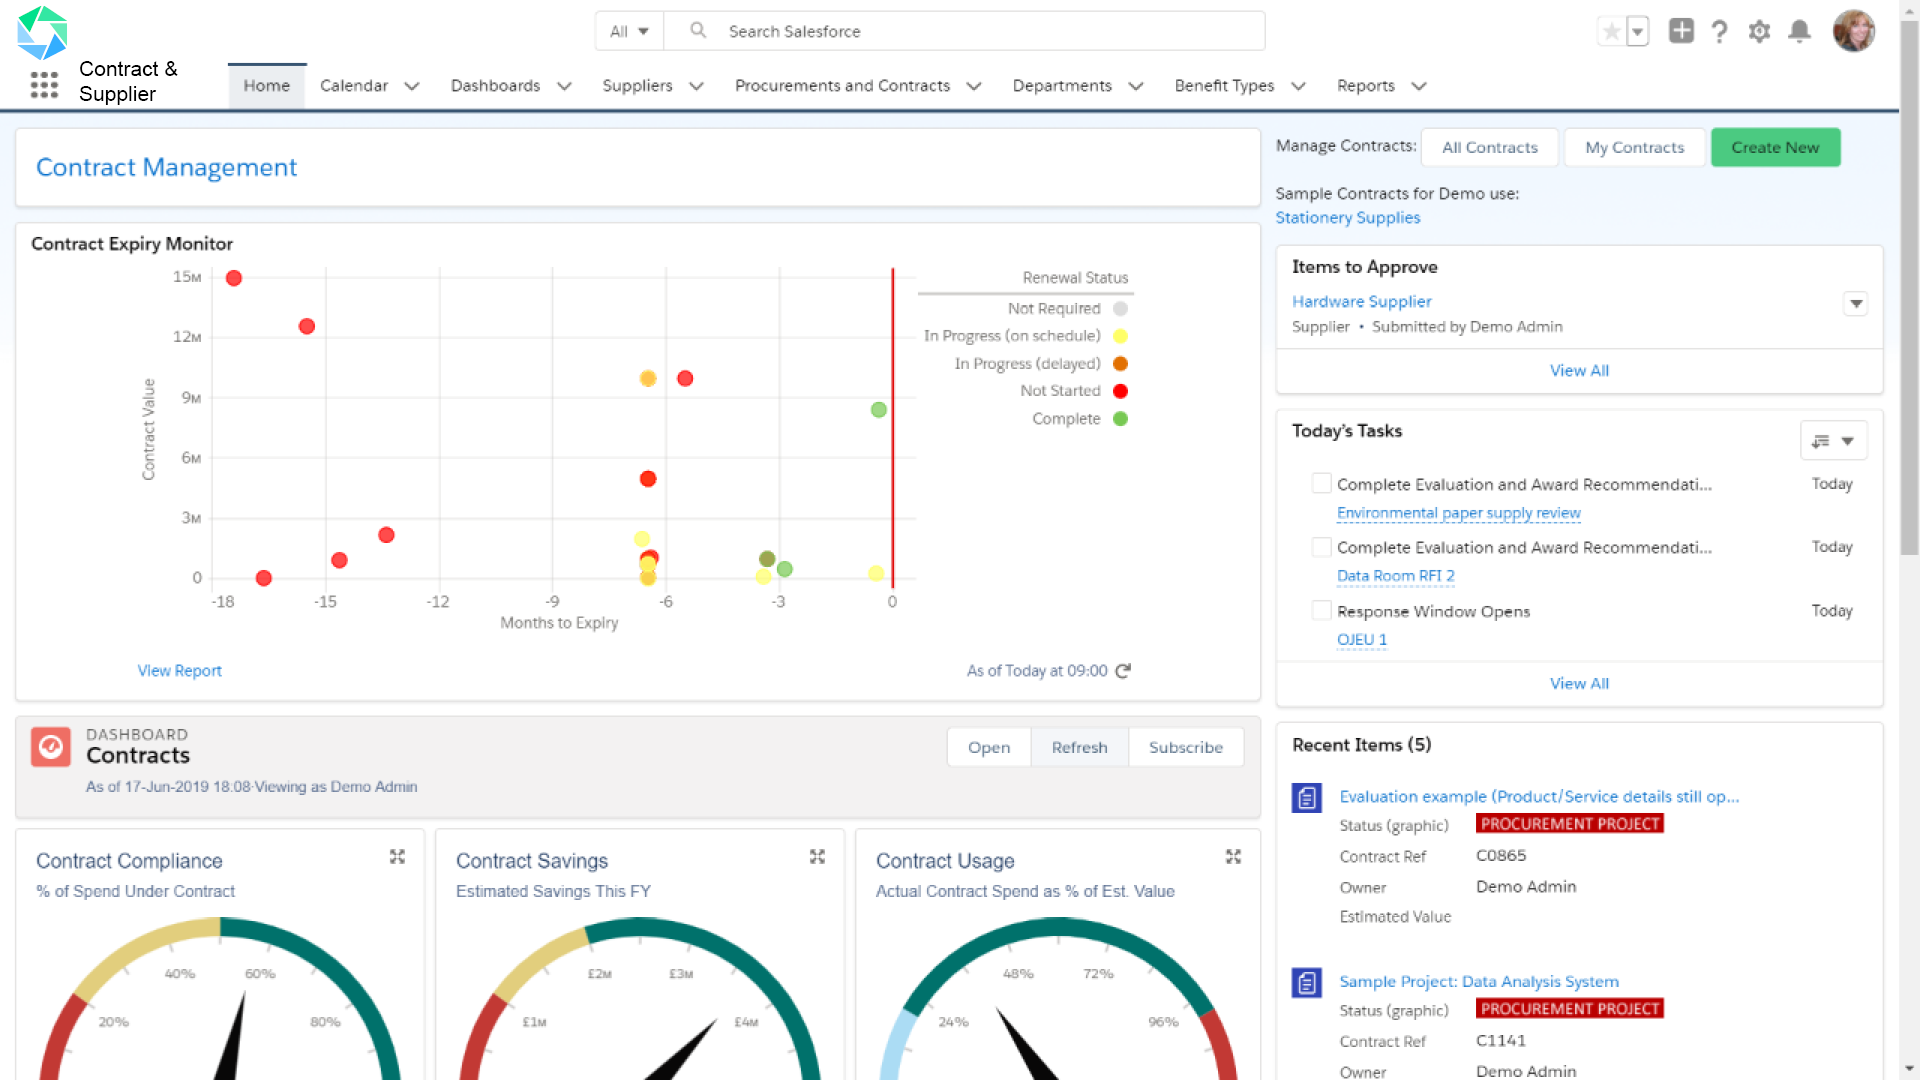Open the global actions plus icon
1920x1080 pixels.
1681,31
